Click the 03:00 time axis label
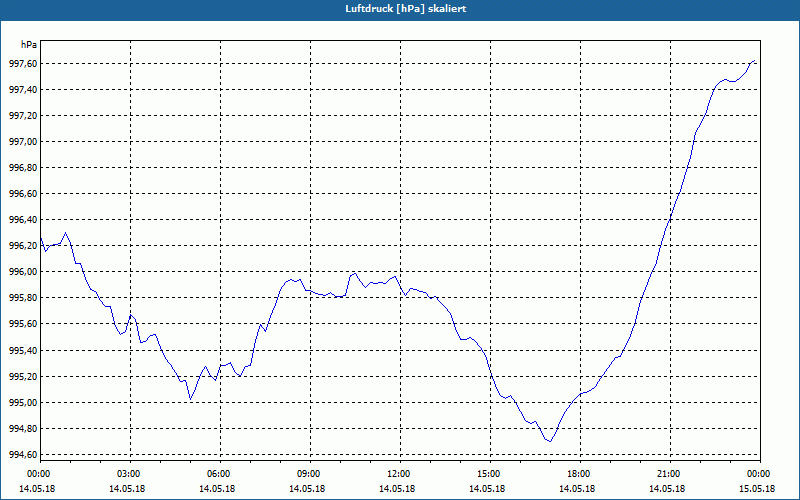Image resolution: width=800 pixels, height=500 pixels. tap(131, 474)
